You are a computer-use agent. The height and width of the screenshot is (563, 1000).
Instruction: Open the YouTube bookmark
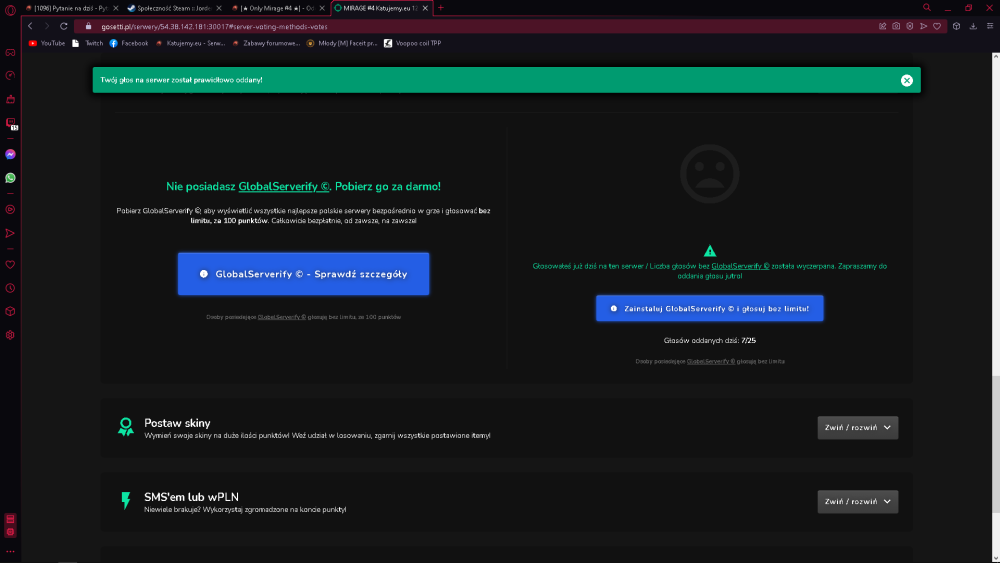[47, 43]
